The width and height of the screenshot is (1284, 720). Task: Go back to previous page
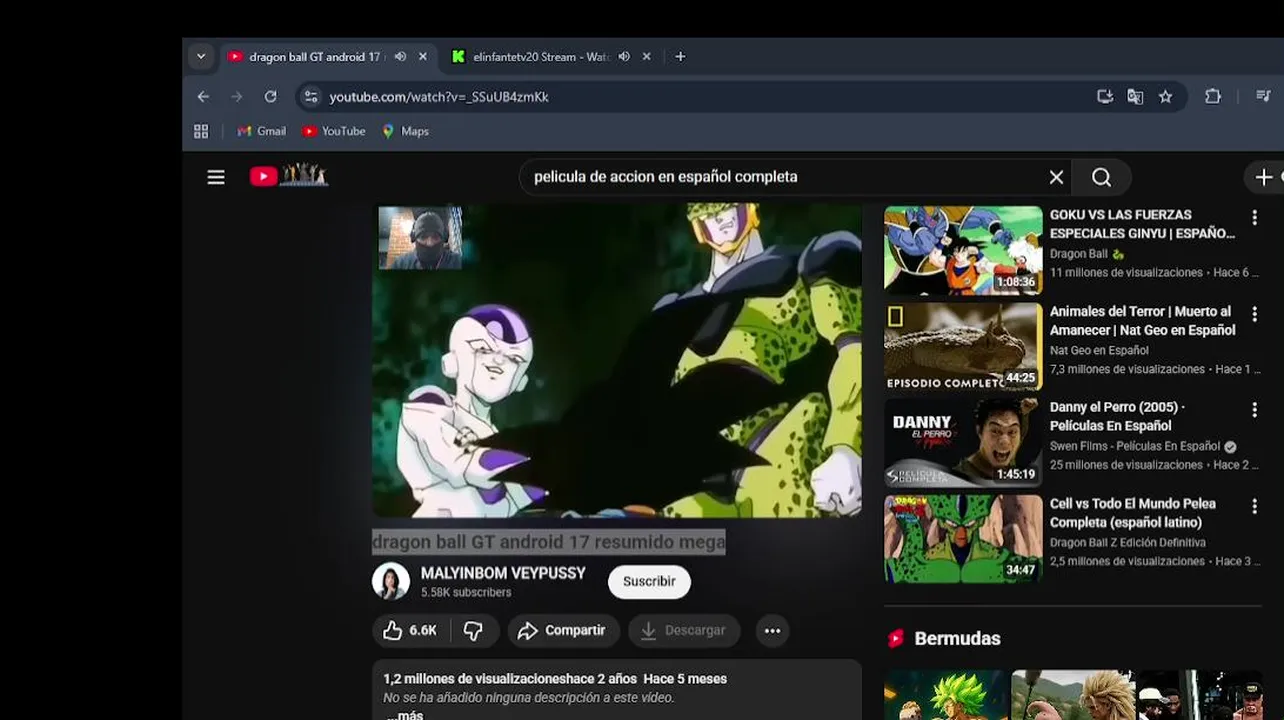(x=203, y=97)
